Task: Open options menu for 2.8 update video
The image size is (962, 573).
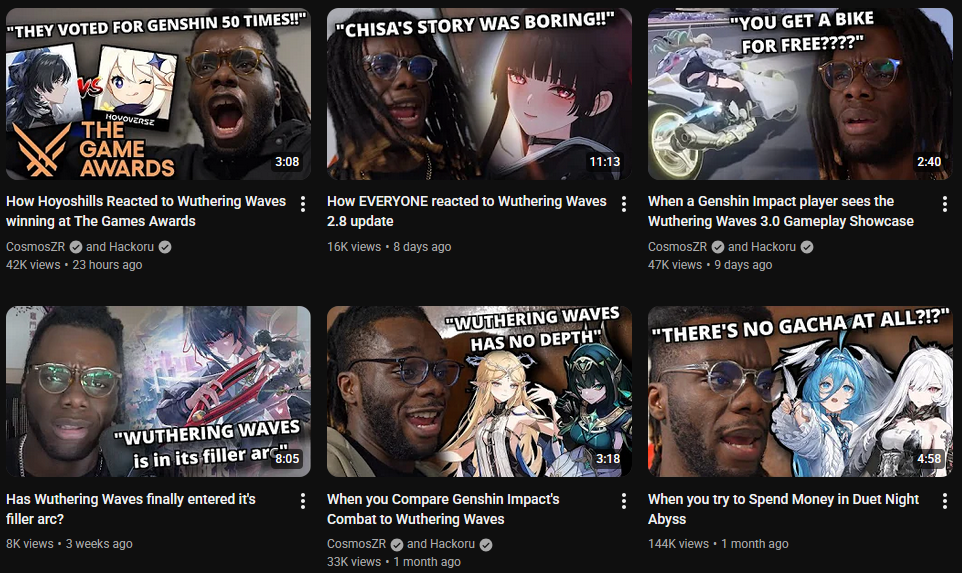Action: click(623, 204)
